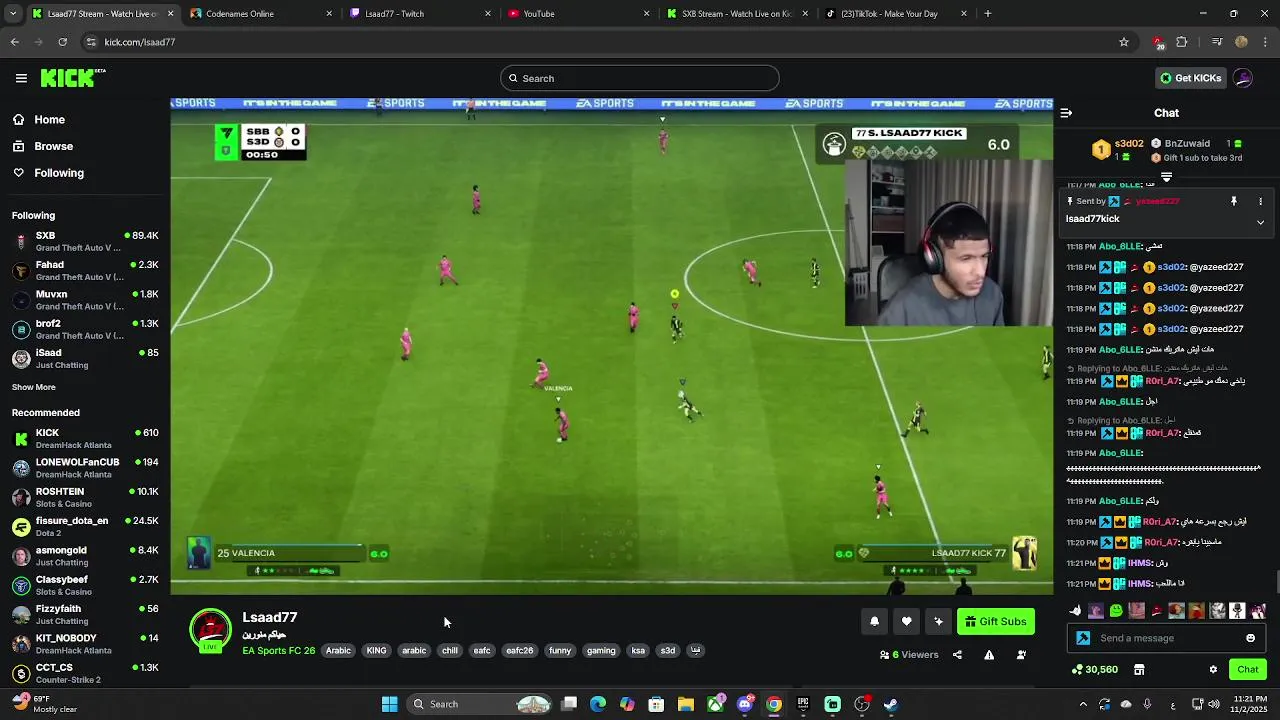Click the user icon right of report triangle
1280x720 pixels.
coord(1021,655)
